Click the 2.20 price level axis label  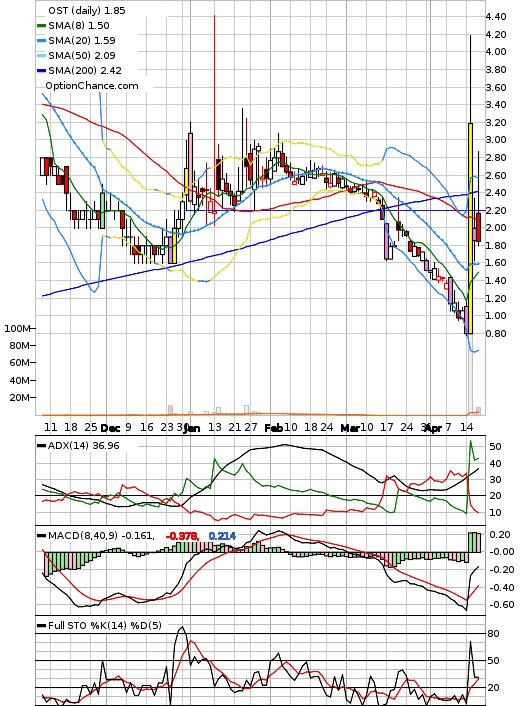tap(496, 210)
